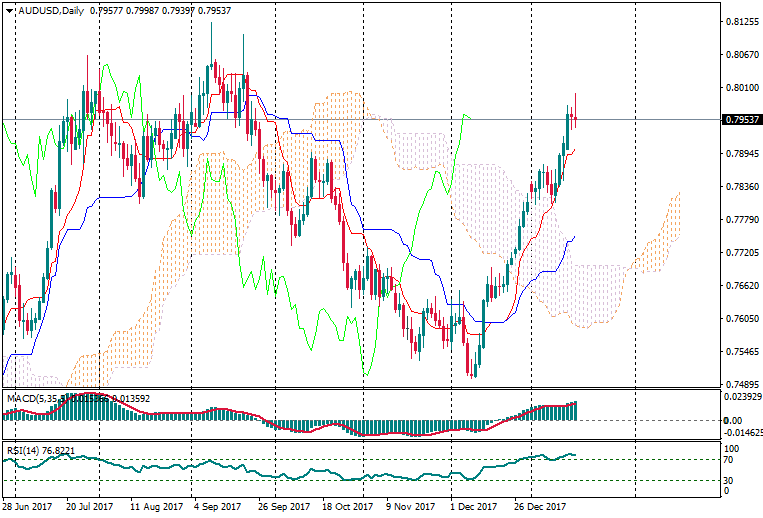Click the current price tag 0.79537
This screenshot has width=763, height=518.
pos(741,120)
